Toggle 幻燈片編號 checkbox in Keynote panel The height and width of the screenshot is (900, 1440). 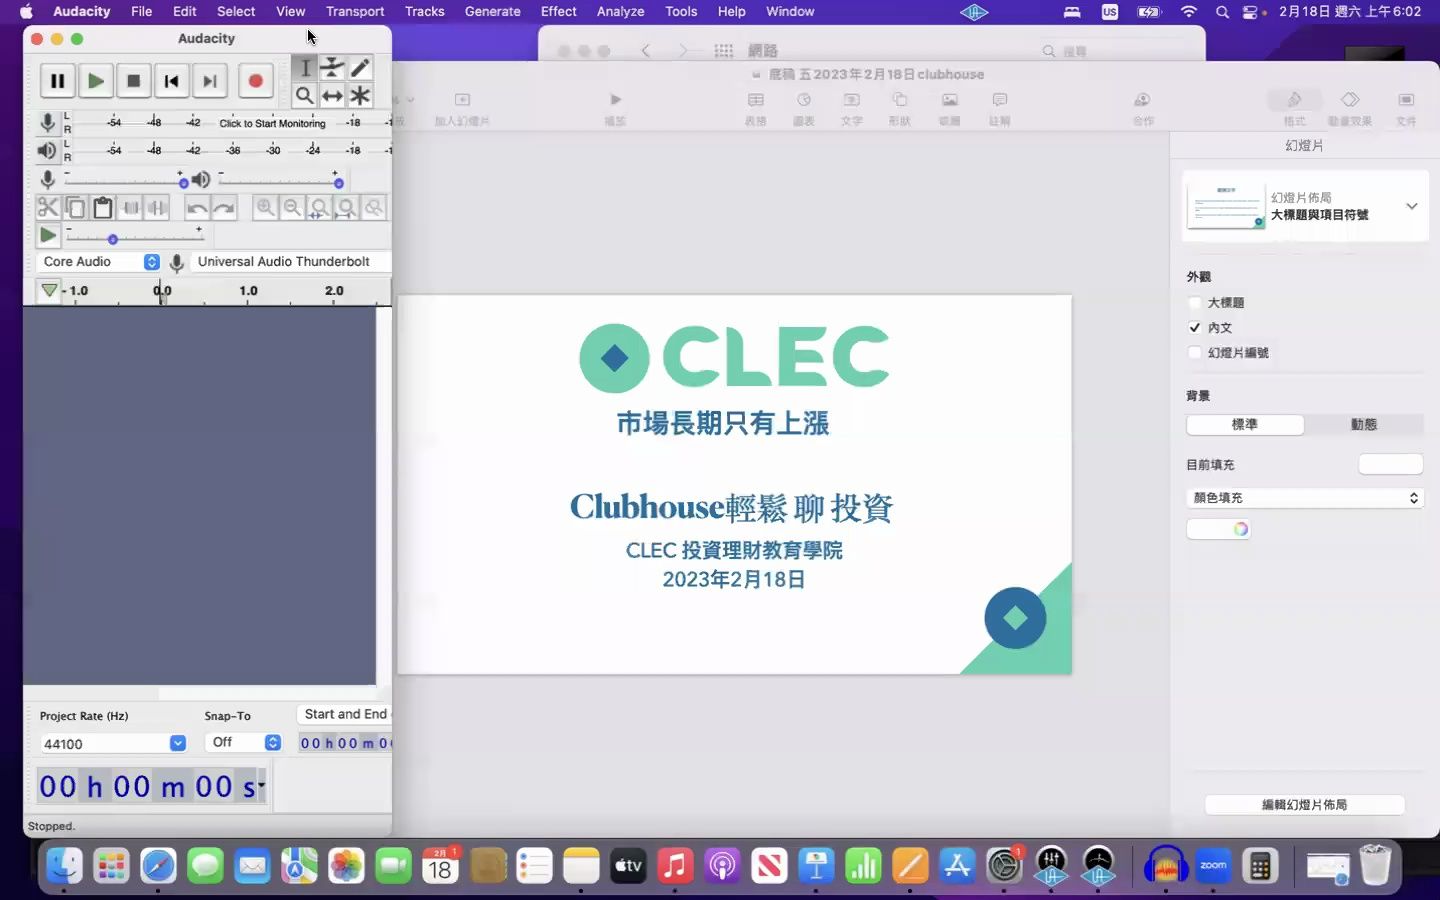coord(1194,352)
